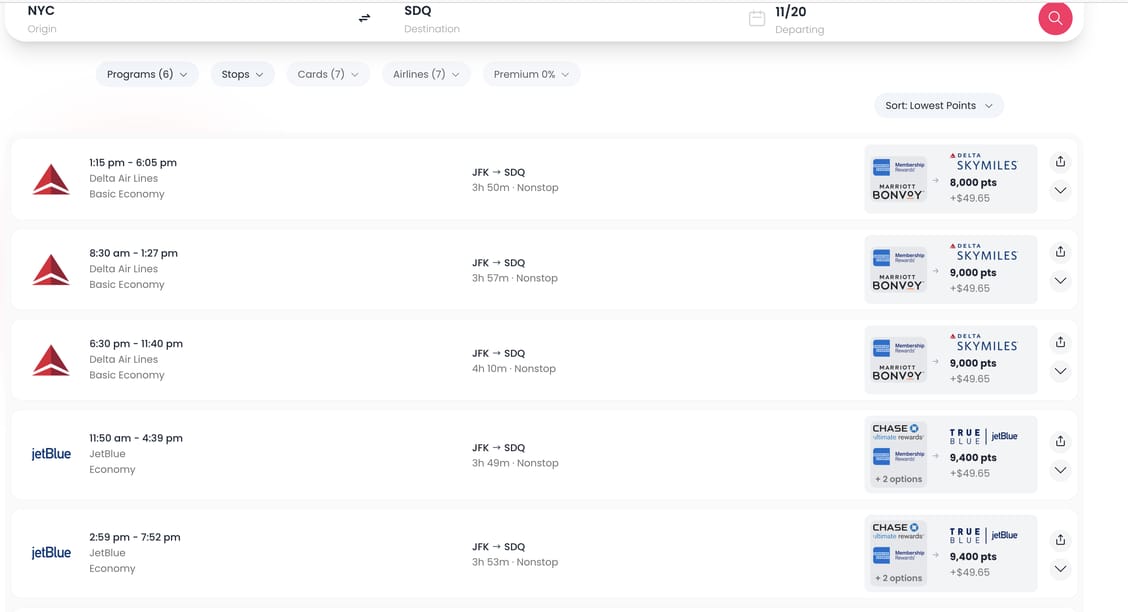Open the Cards (7) filter dropdown
Screen dimensions: 1128x612
328,74
